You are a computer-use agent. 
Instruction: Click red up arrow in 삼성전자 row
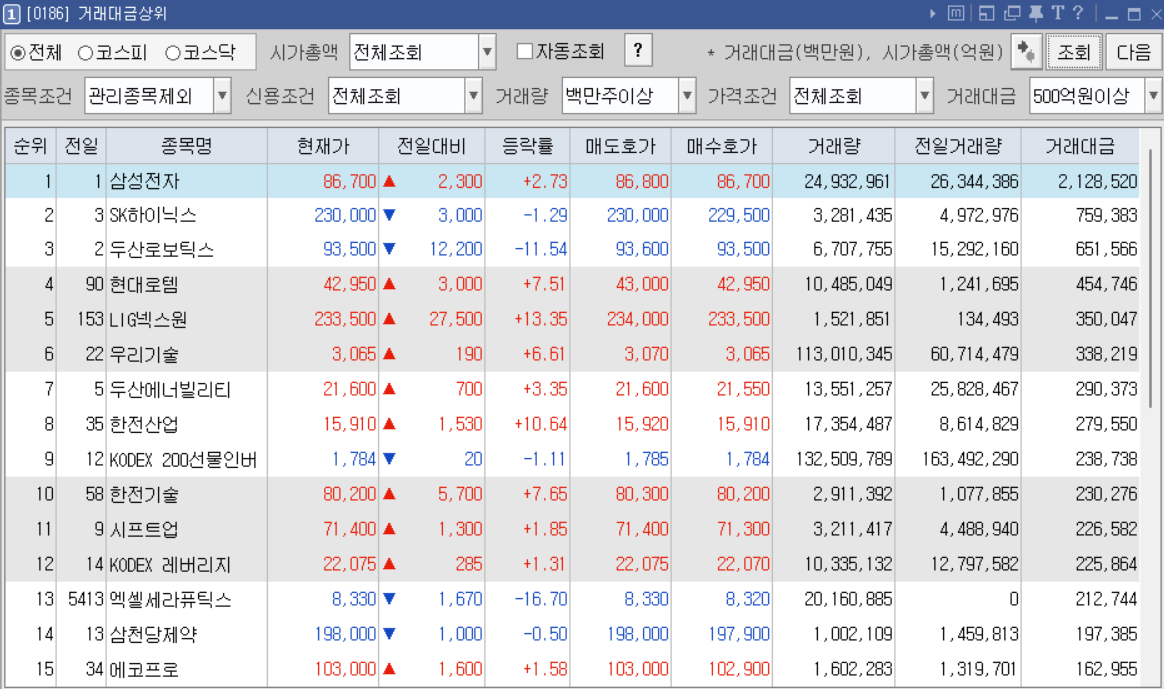coord(389,181)
